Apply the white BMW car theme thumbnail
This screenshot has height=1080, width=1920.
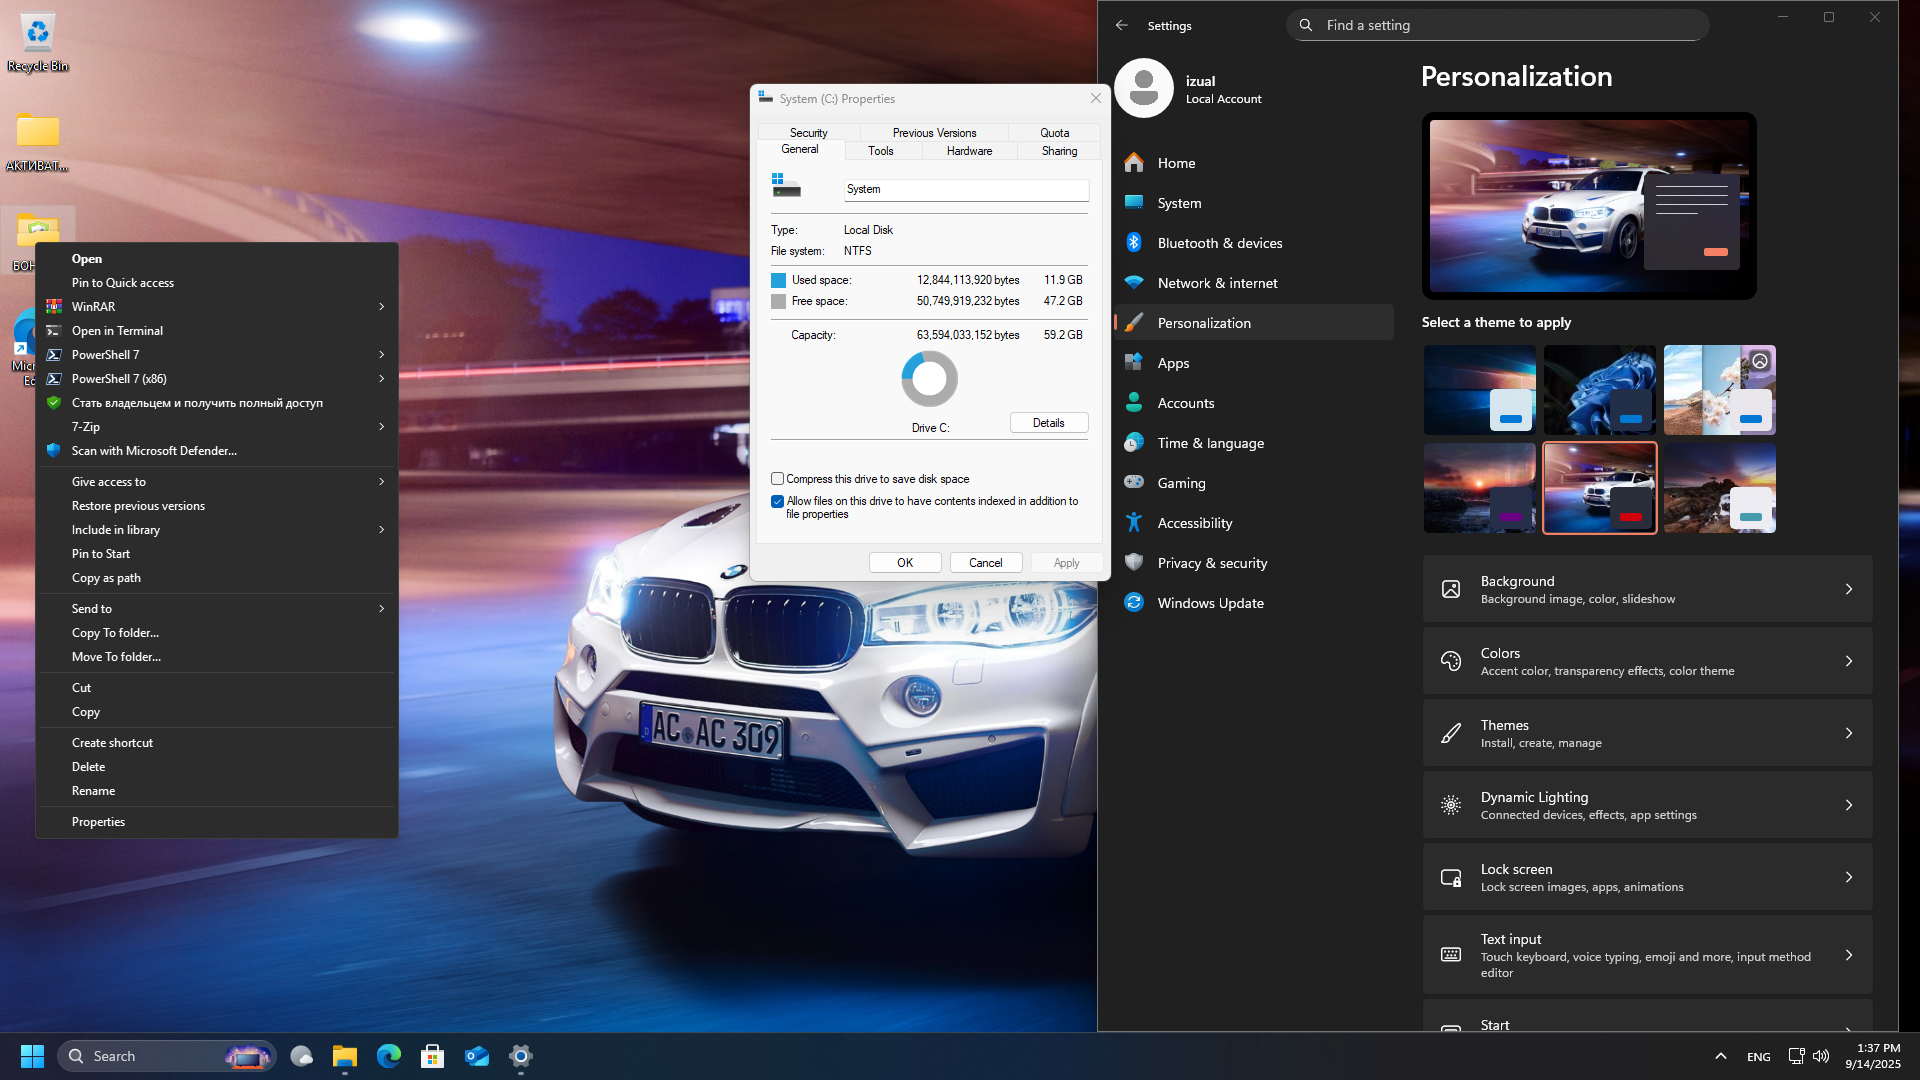[1599, 488]
